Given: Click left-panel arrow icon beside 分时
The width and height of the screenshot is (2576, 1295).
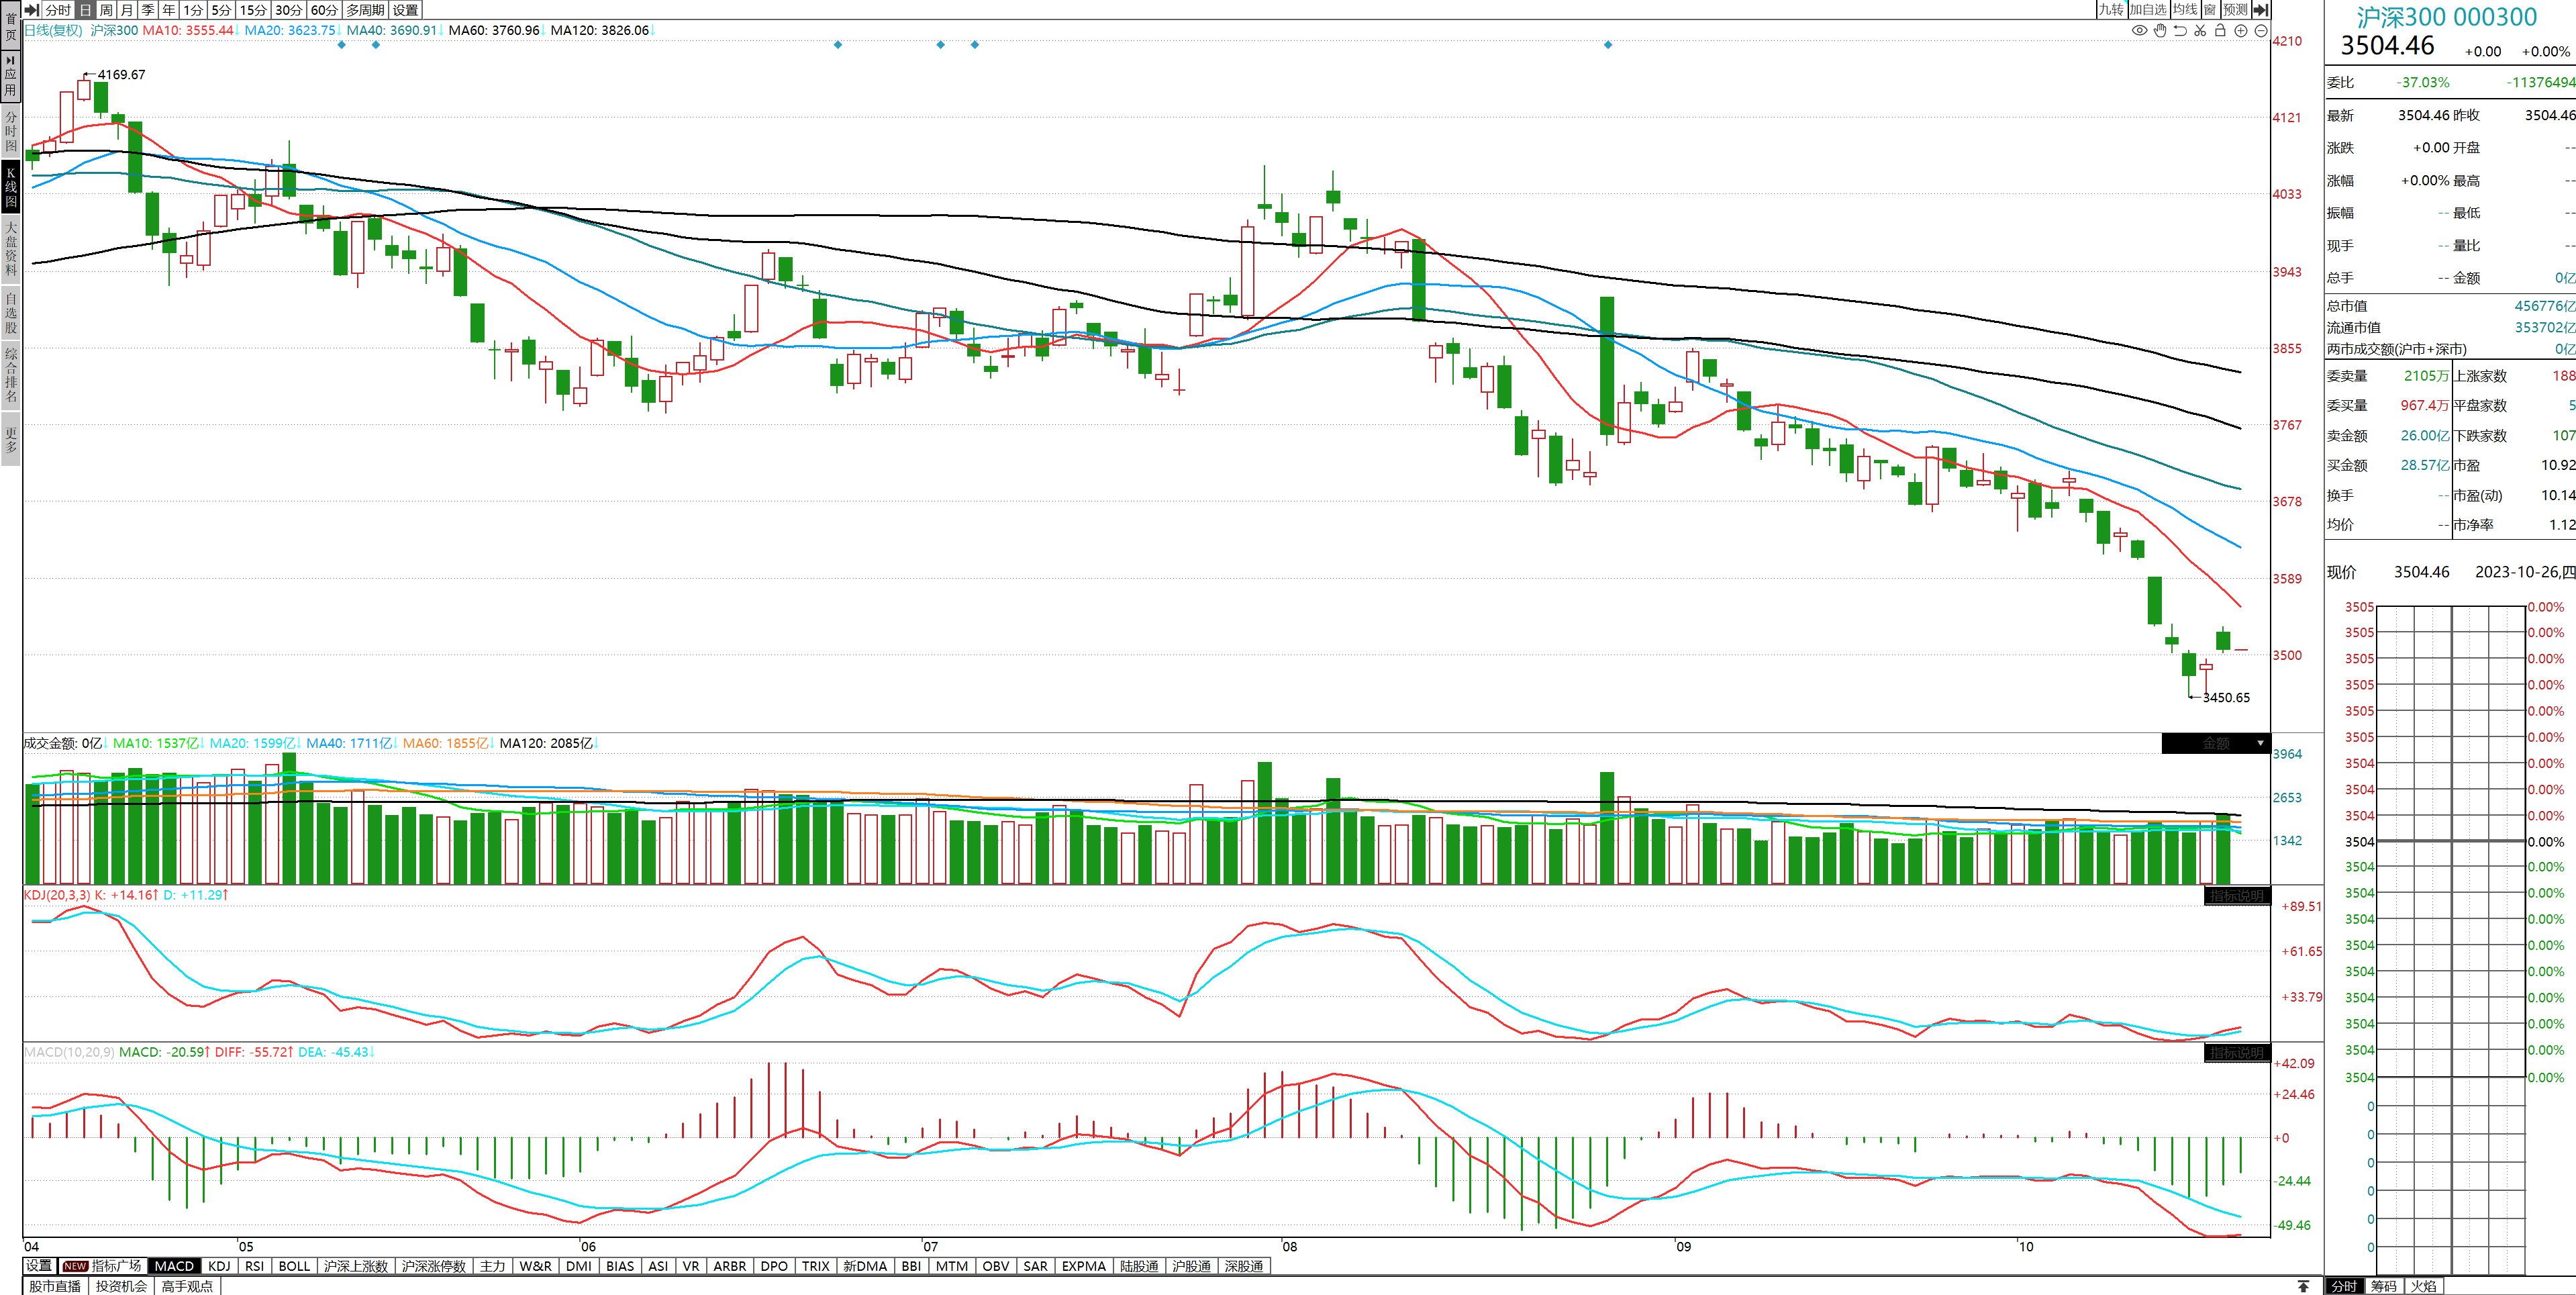Looking at the screenshot, I should coord(32,9).
